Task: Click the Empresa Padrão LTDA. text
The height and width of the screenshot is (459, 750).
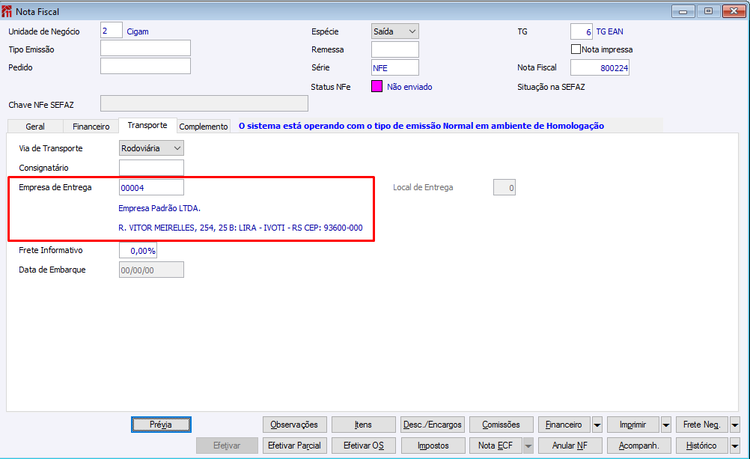Action: (x=159, y=208)
